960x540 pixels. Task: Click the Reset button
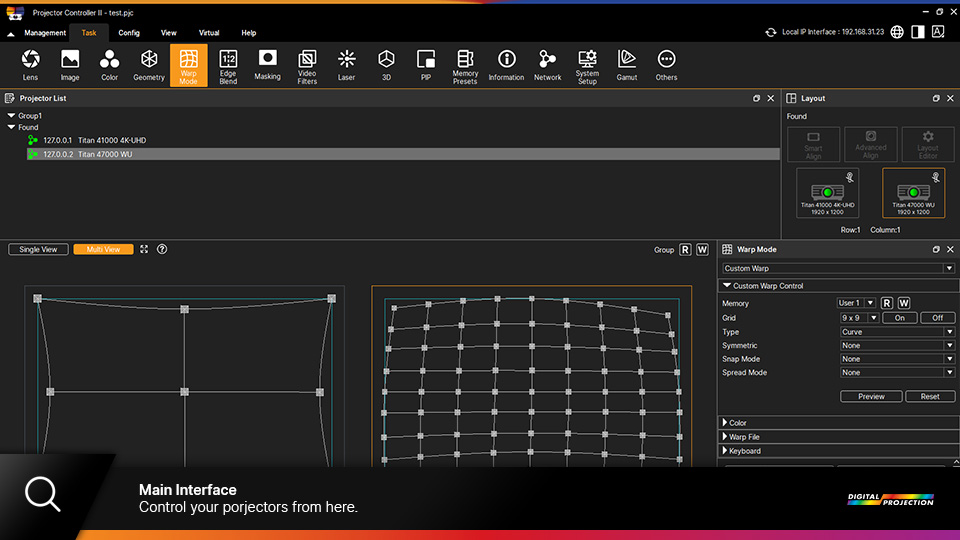tap(930, 396)
